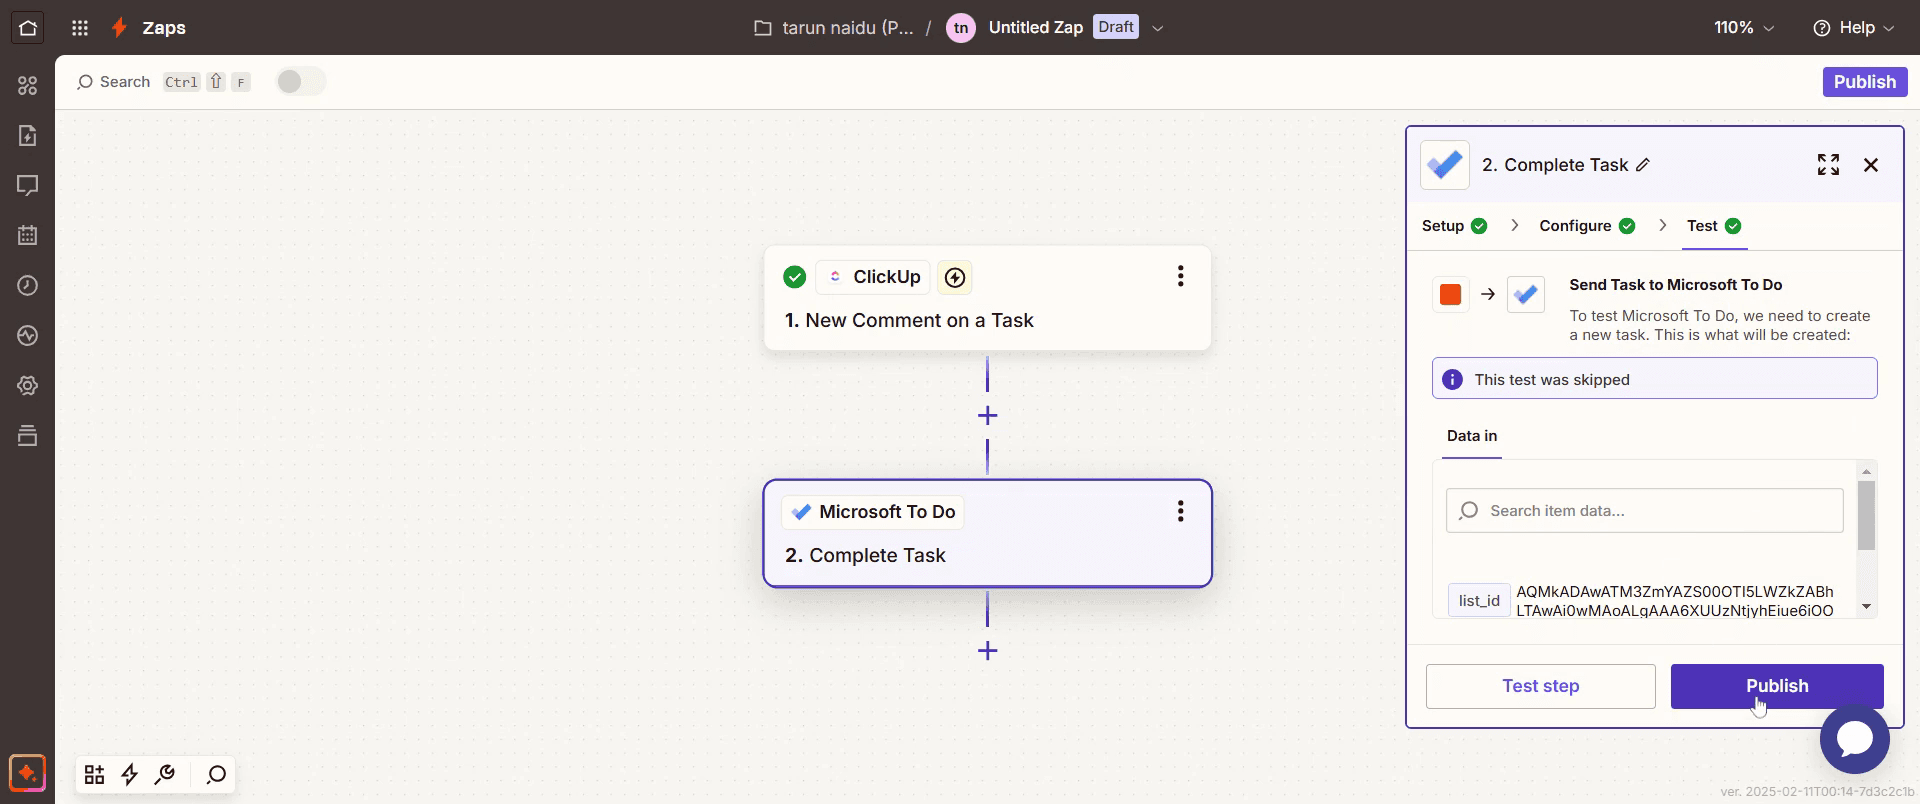Select the Test tab
Image resolution: width=1920 pixels, height=804 pixels.
1714,226
